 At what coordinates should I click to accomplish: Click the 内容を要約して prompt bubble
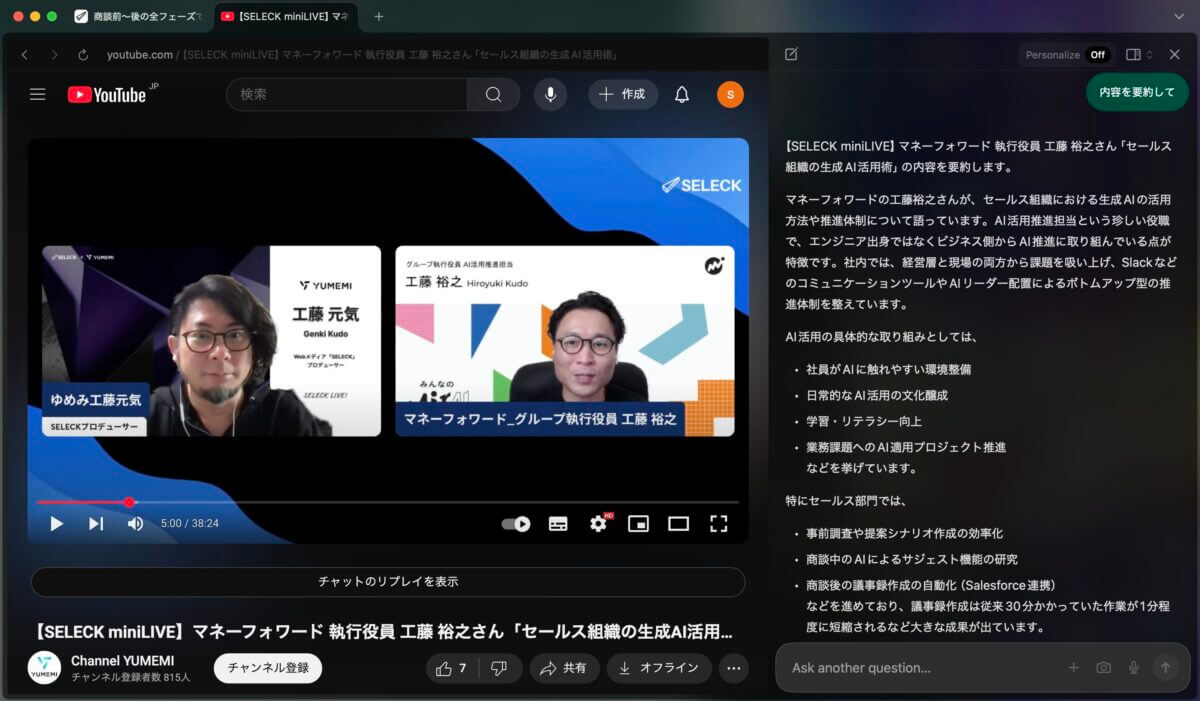click(x=1137, y=92)
